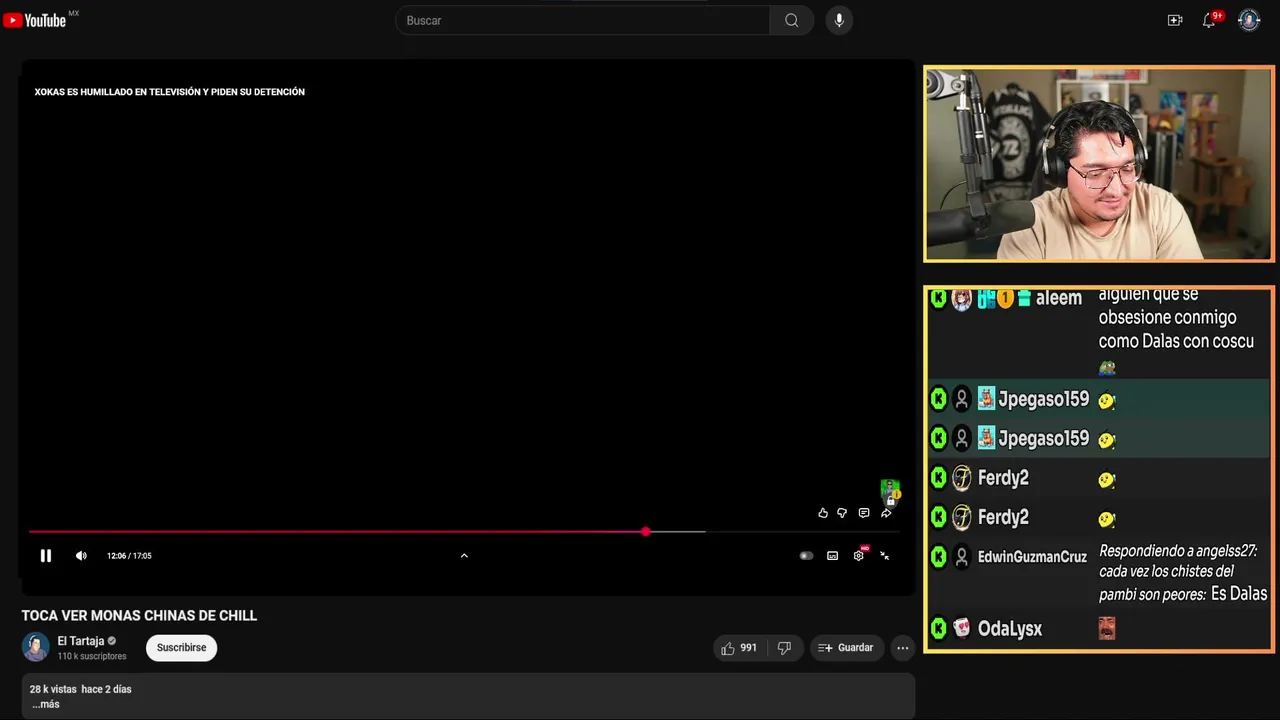Jump to the red playhead marker
This screenshot has width=1280, height=720.
[646, 532]
